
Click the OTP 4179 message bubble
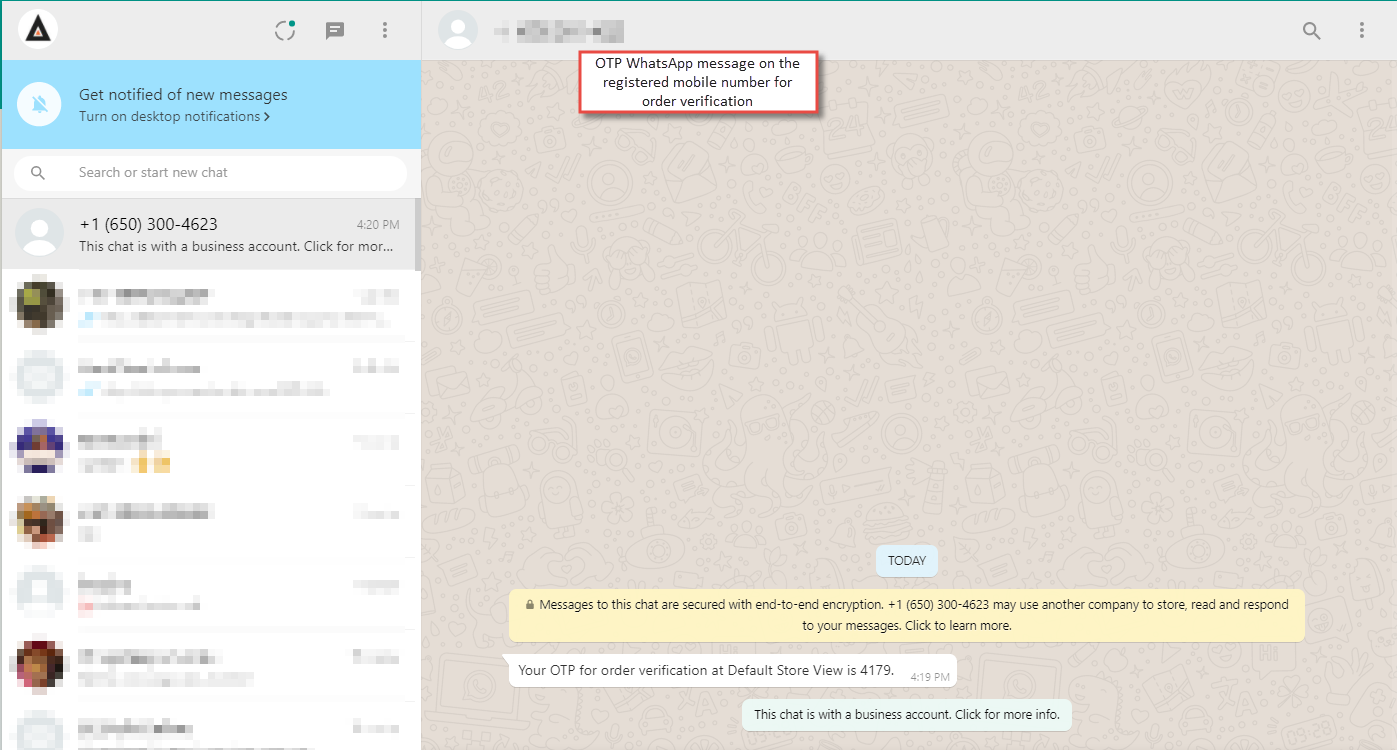coord(732,671)
